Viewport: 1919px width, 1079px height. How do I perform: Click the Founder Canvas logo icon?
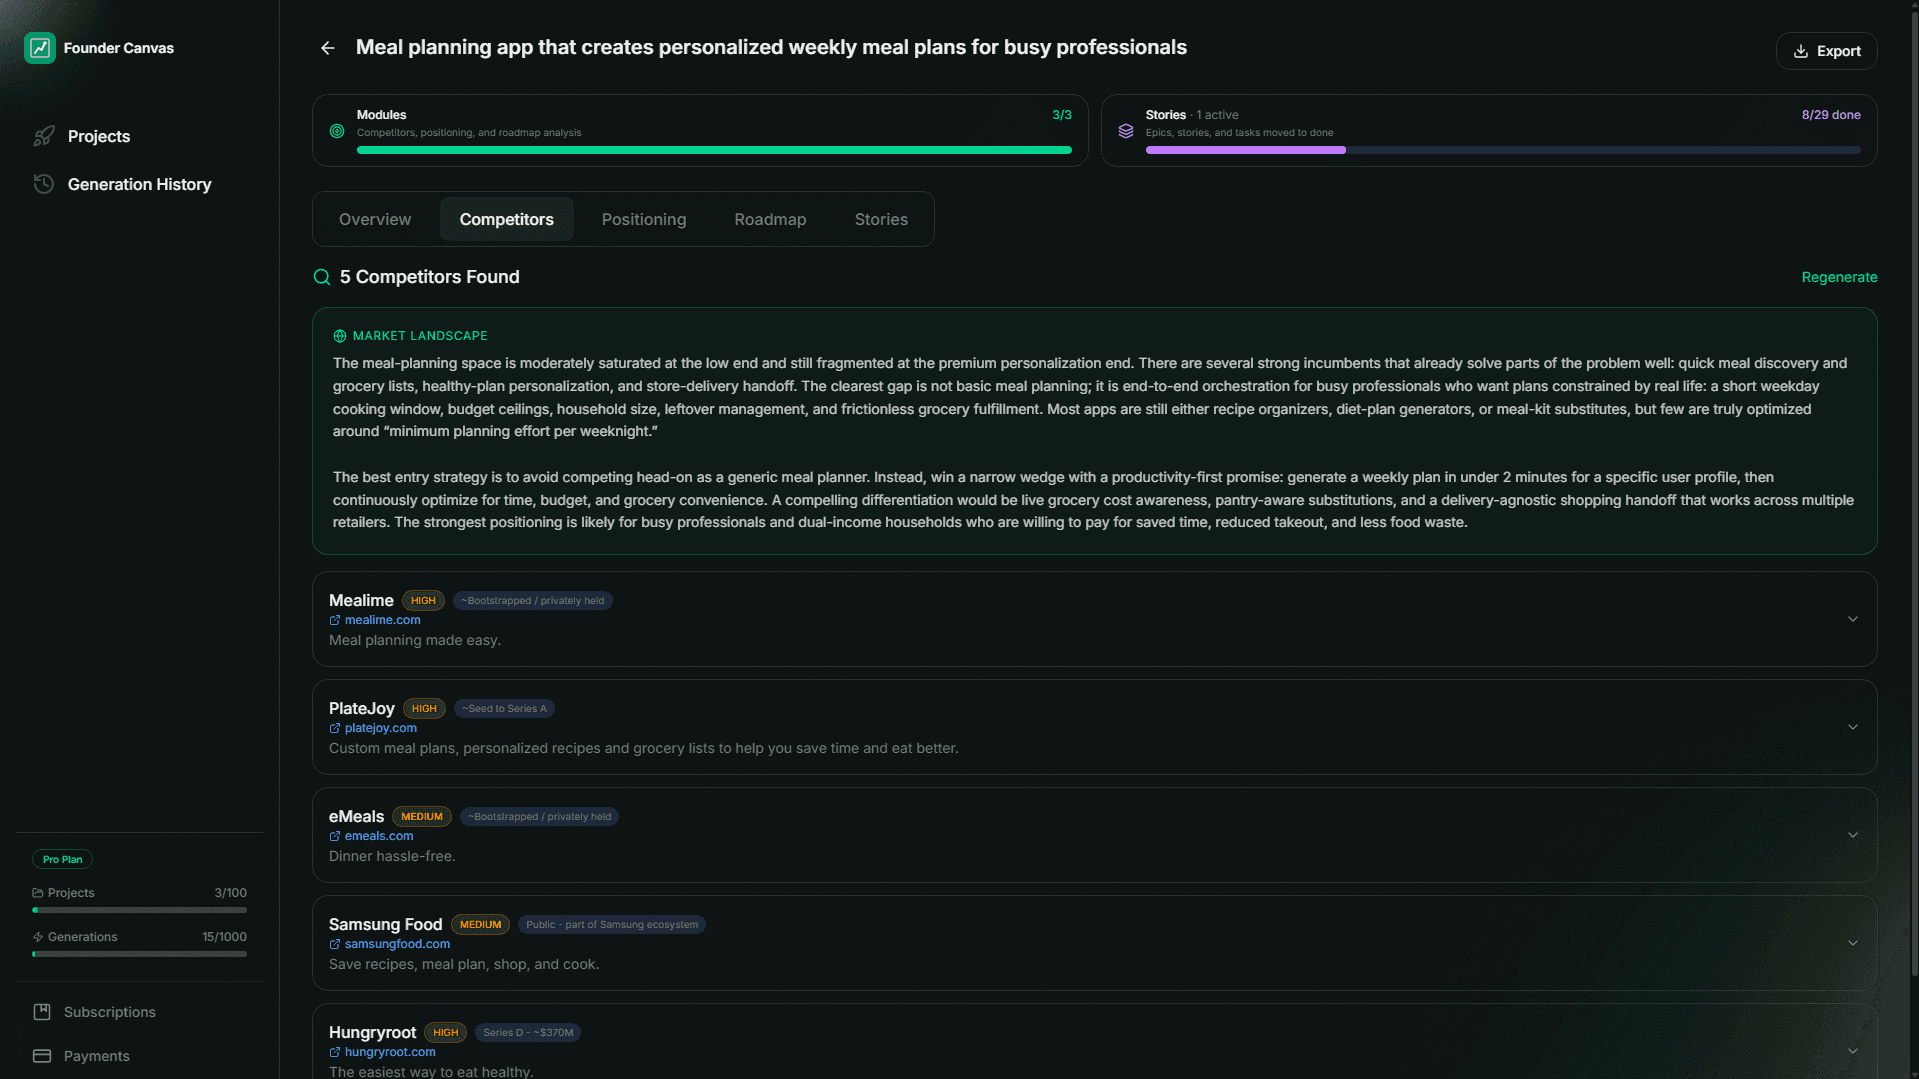click(40, 47)
